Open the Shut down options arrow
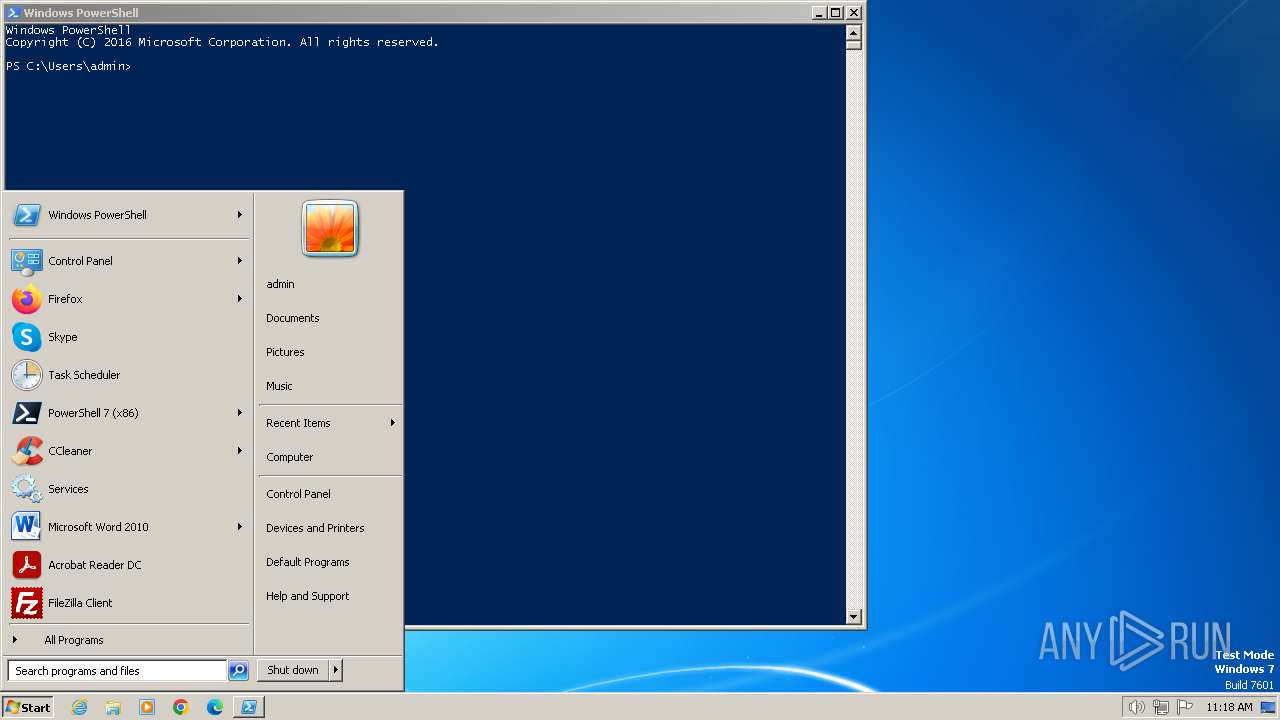The width and height of the screenshot is (1280, 720). [x=336, y=671]
